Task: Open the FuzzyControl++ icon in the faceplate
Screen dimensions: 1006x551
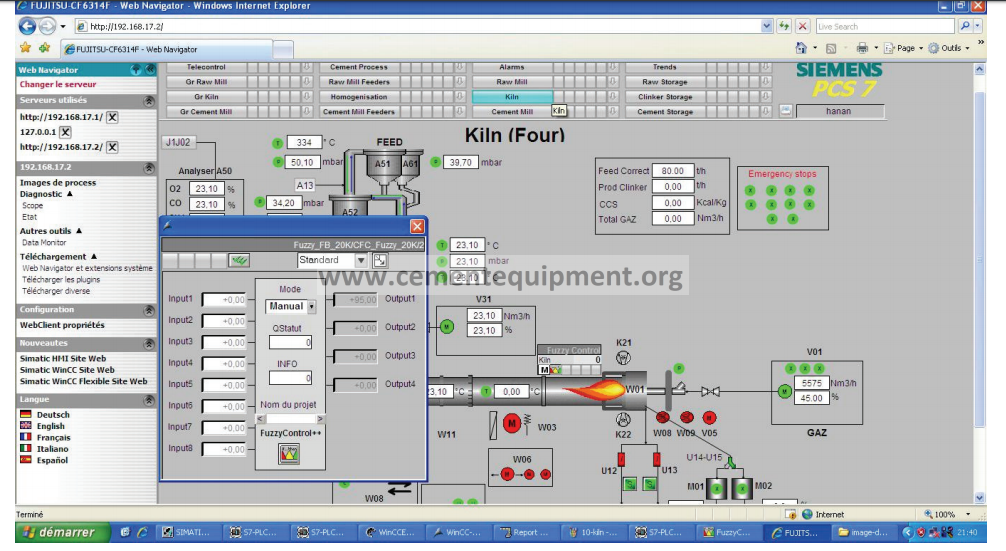Action: (289, 454)
